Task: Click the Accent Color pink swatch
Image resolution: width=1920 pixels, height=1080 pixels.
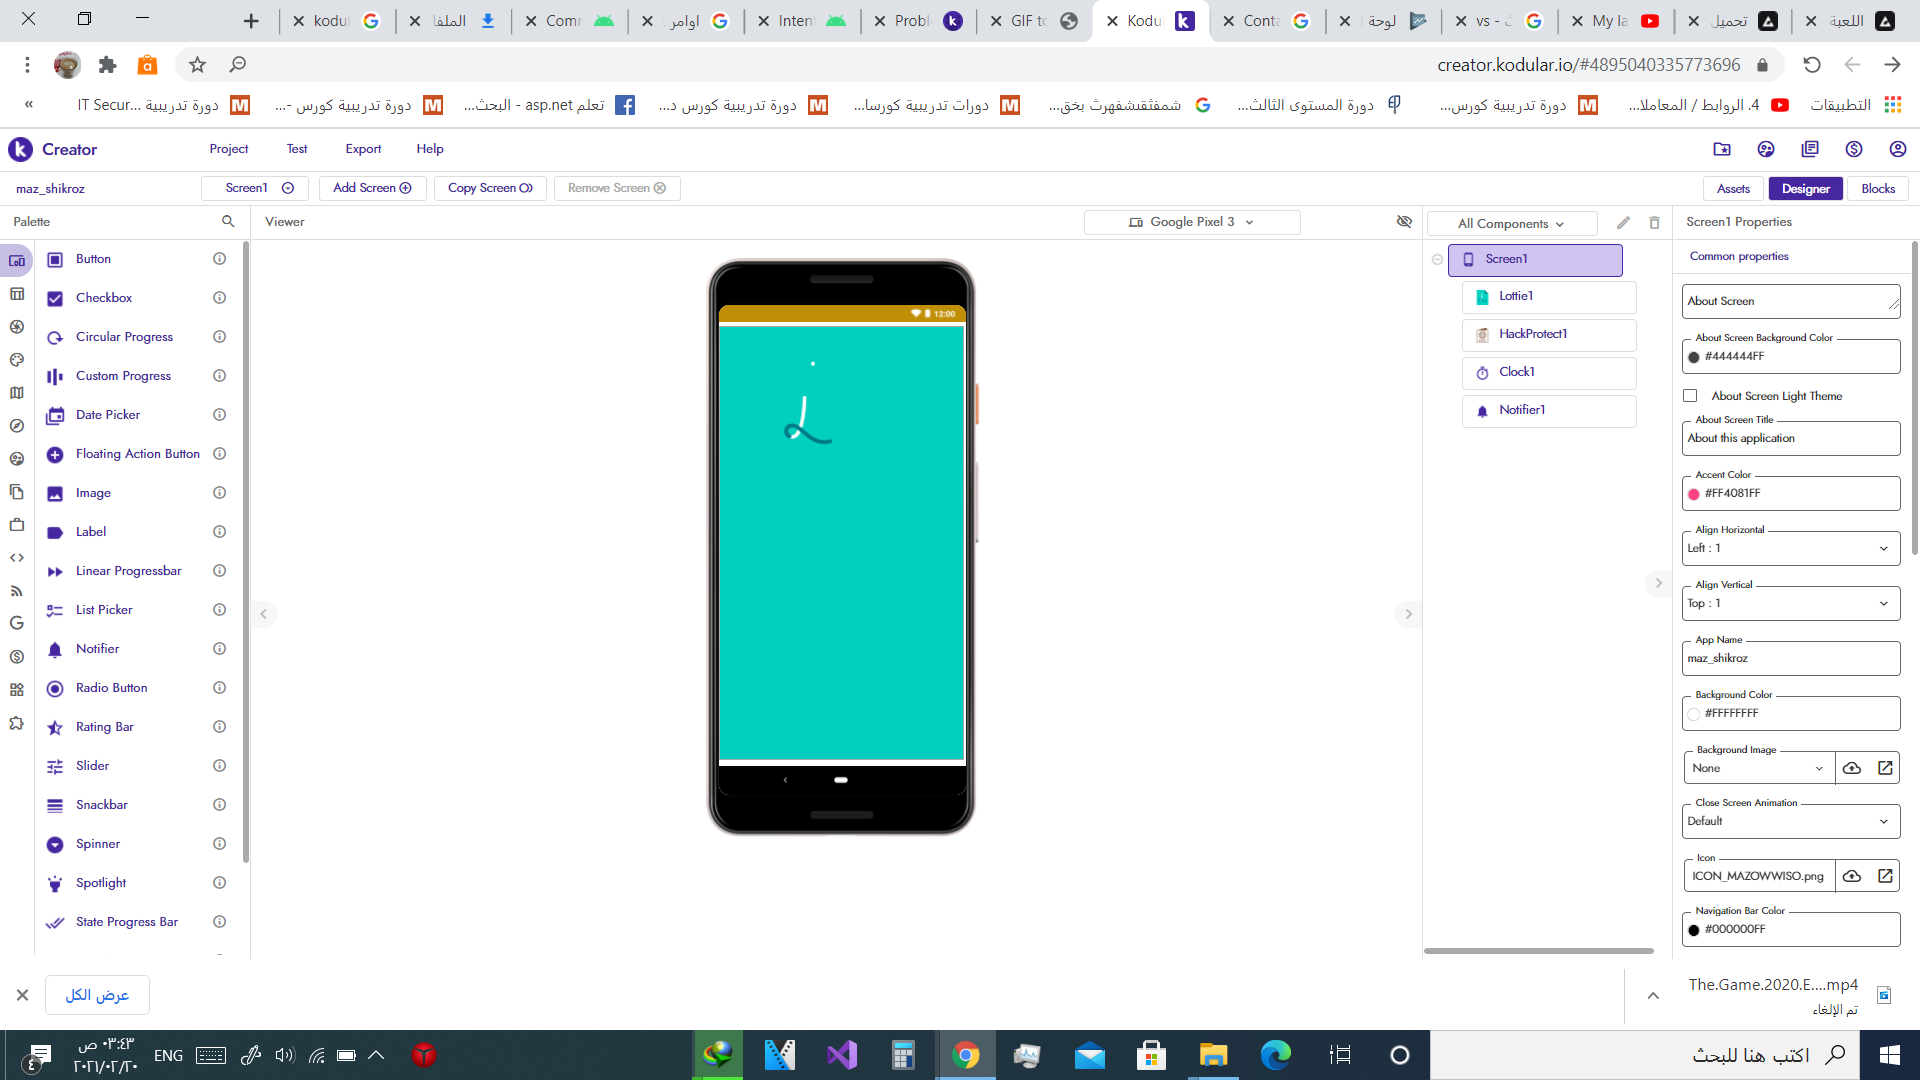Action: tap(1694, 494)
